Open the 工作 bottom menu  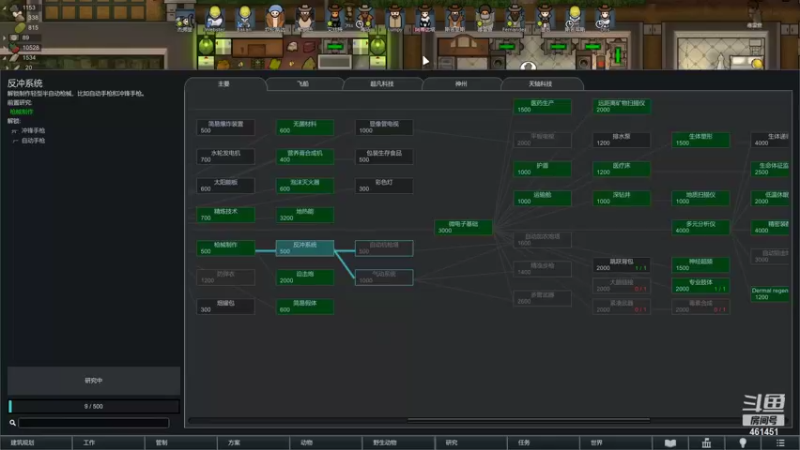pyautogui.click(x=108, y=443)
